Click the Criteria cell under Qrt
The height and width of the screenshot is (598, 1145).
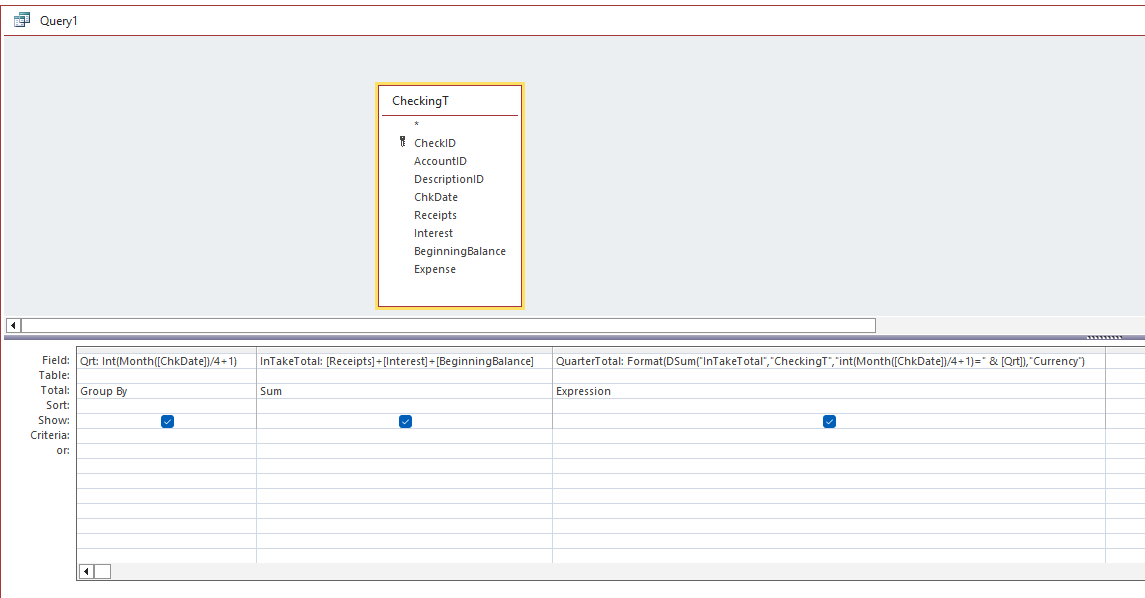(x=166, y=435)
